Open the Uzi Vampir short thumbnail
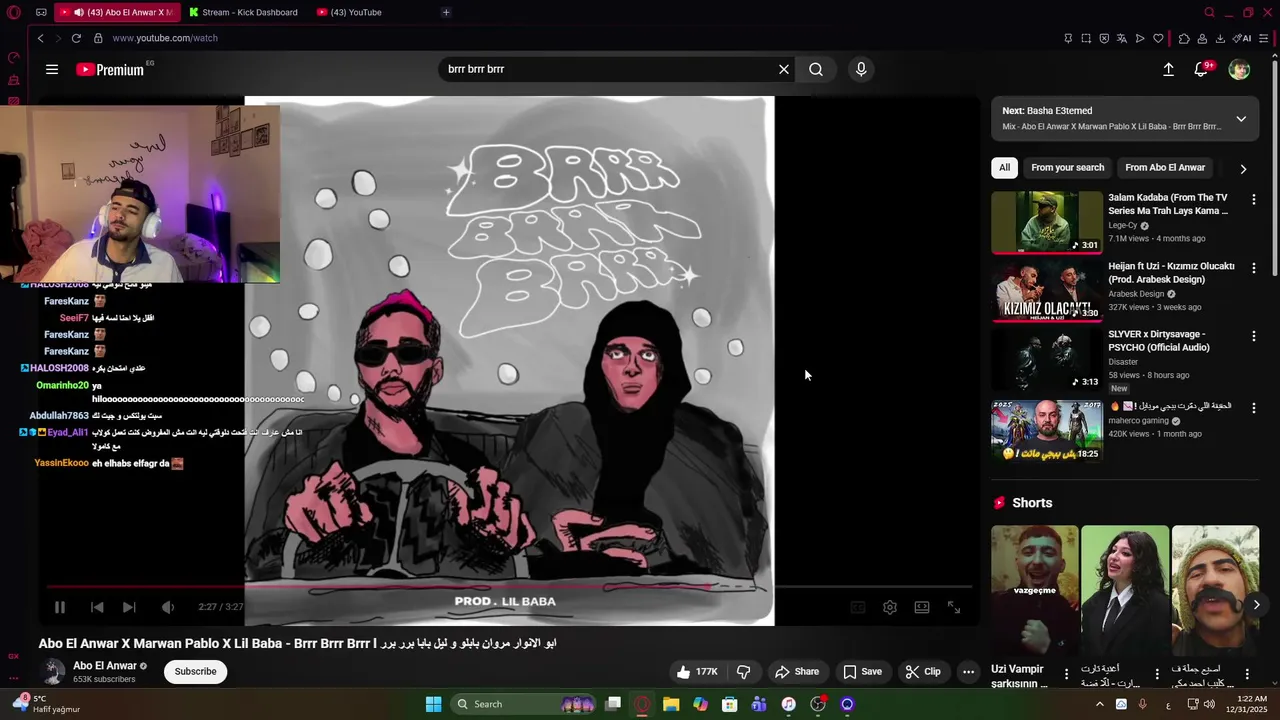The height and width of the screenshot is (720, 1280). [x=1035, y=590]
